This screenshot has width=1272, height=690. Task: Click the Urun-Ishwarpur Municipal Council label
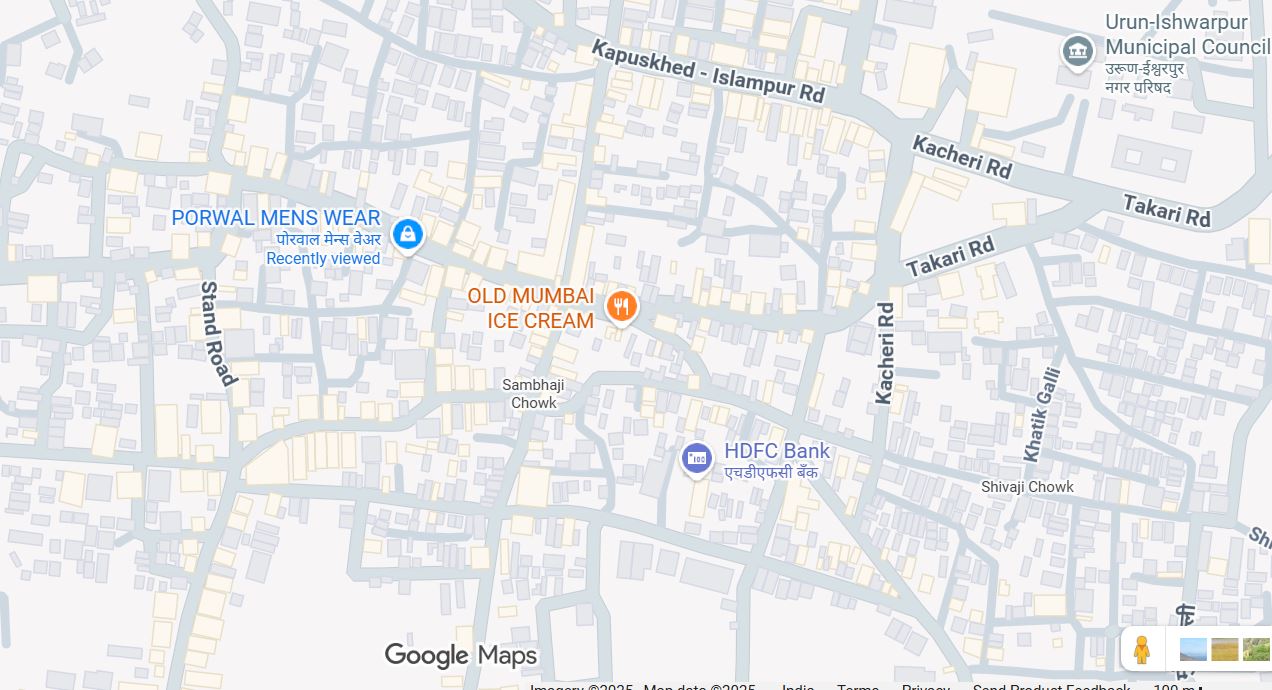(1187, 35)
